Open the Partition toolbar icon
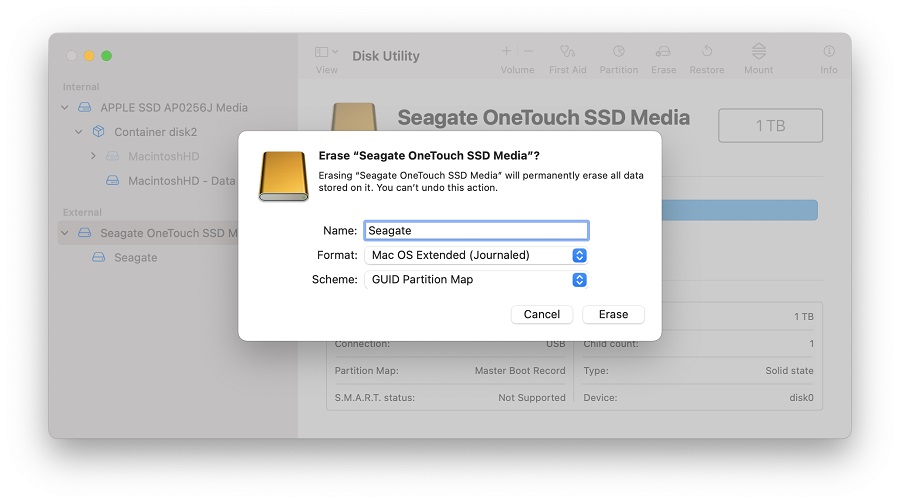This screenshot has height=503, width=900. point(618,52)
